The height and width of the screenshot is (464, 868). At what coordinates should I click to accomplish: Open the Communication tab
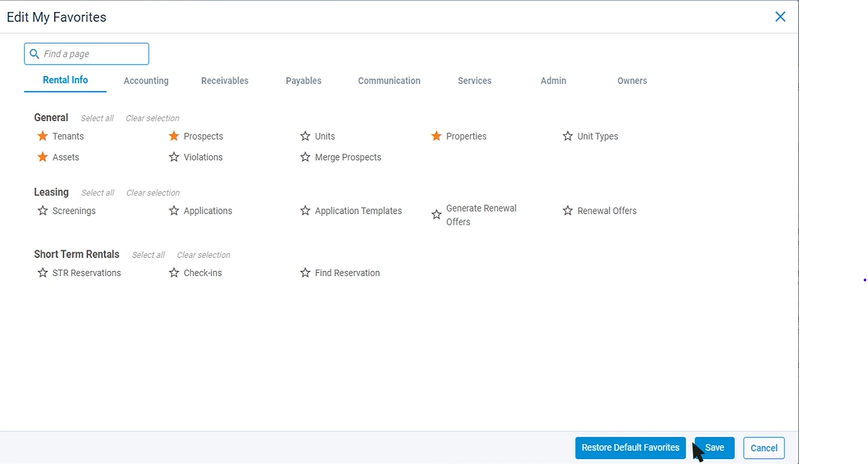coord(389,81)
